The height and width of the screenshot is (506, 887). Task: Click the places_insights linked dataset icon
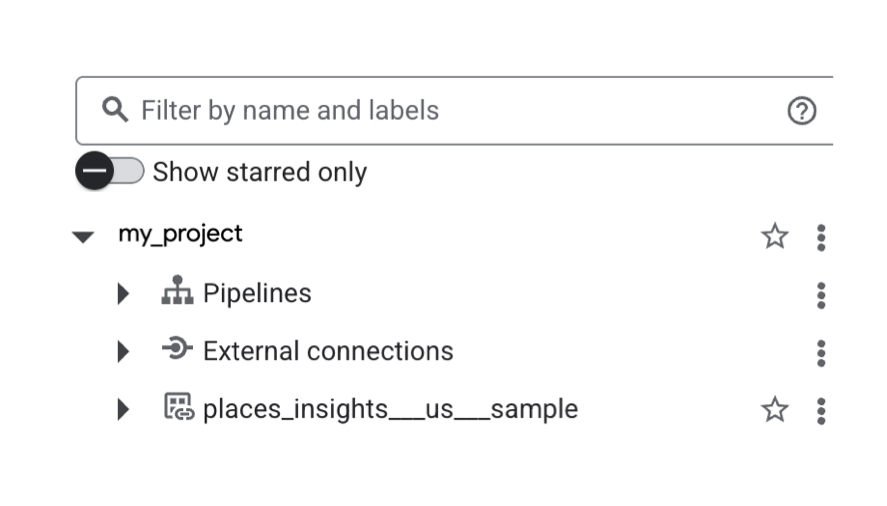point(178,408)
